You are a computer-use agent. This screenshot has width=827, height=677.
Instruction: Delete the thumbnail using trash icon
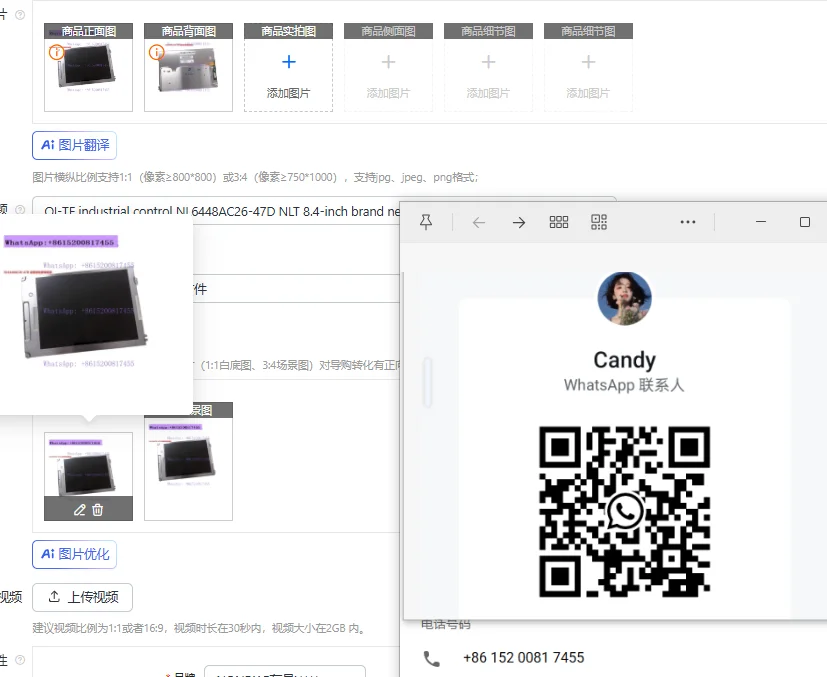tap(98, 510)
